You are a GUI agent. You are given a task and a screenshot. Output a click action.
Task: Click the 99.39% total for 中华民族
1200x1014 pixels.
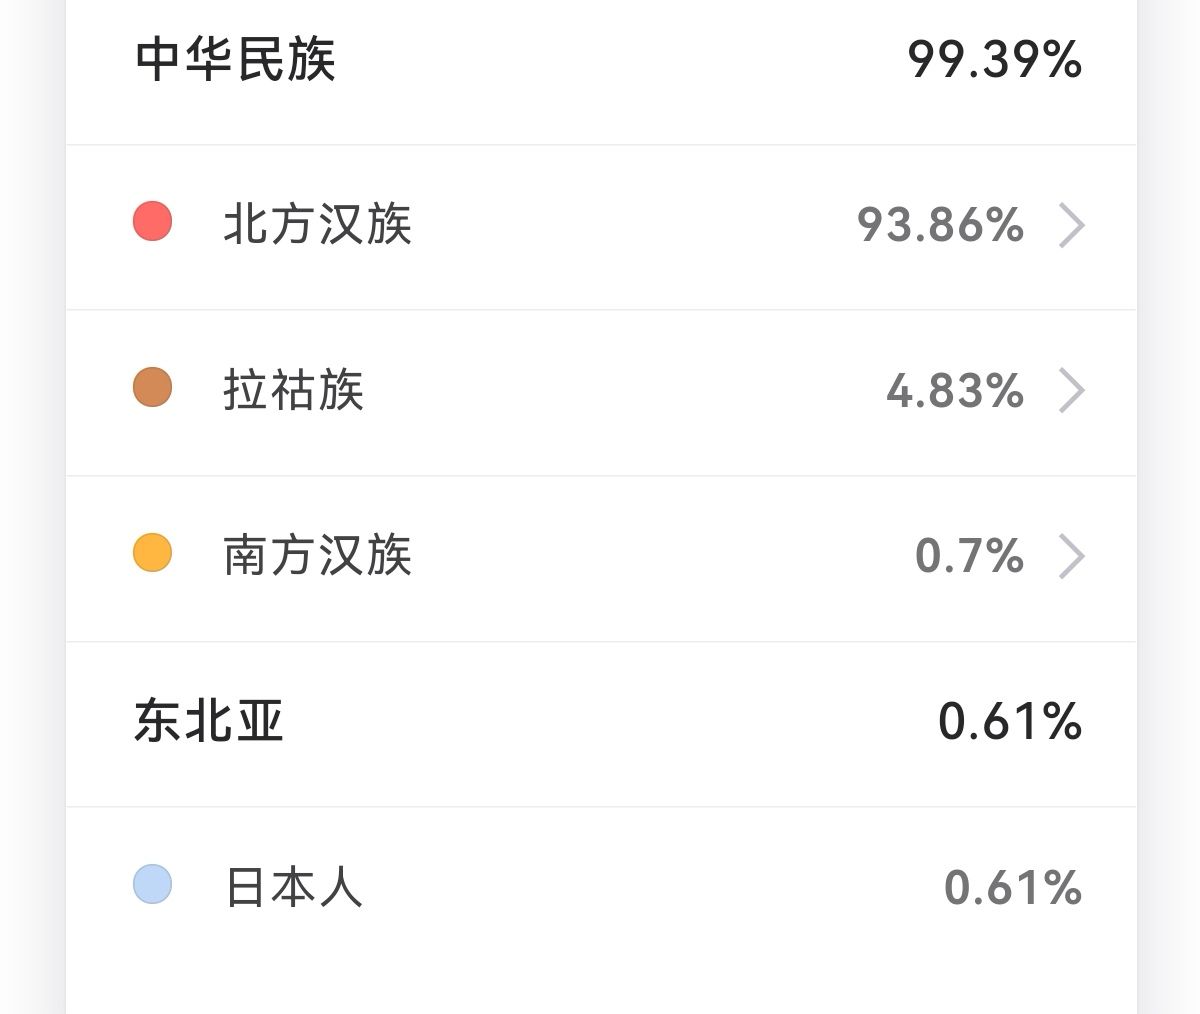tap(994, 60)
